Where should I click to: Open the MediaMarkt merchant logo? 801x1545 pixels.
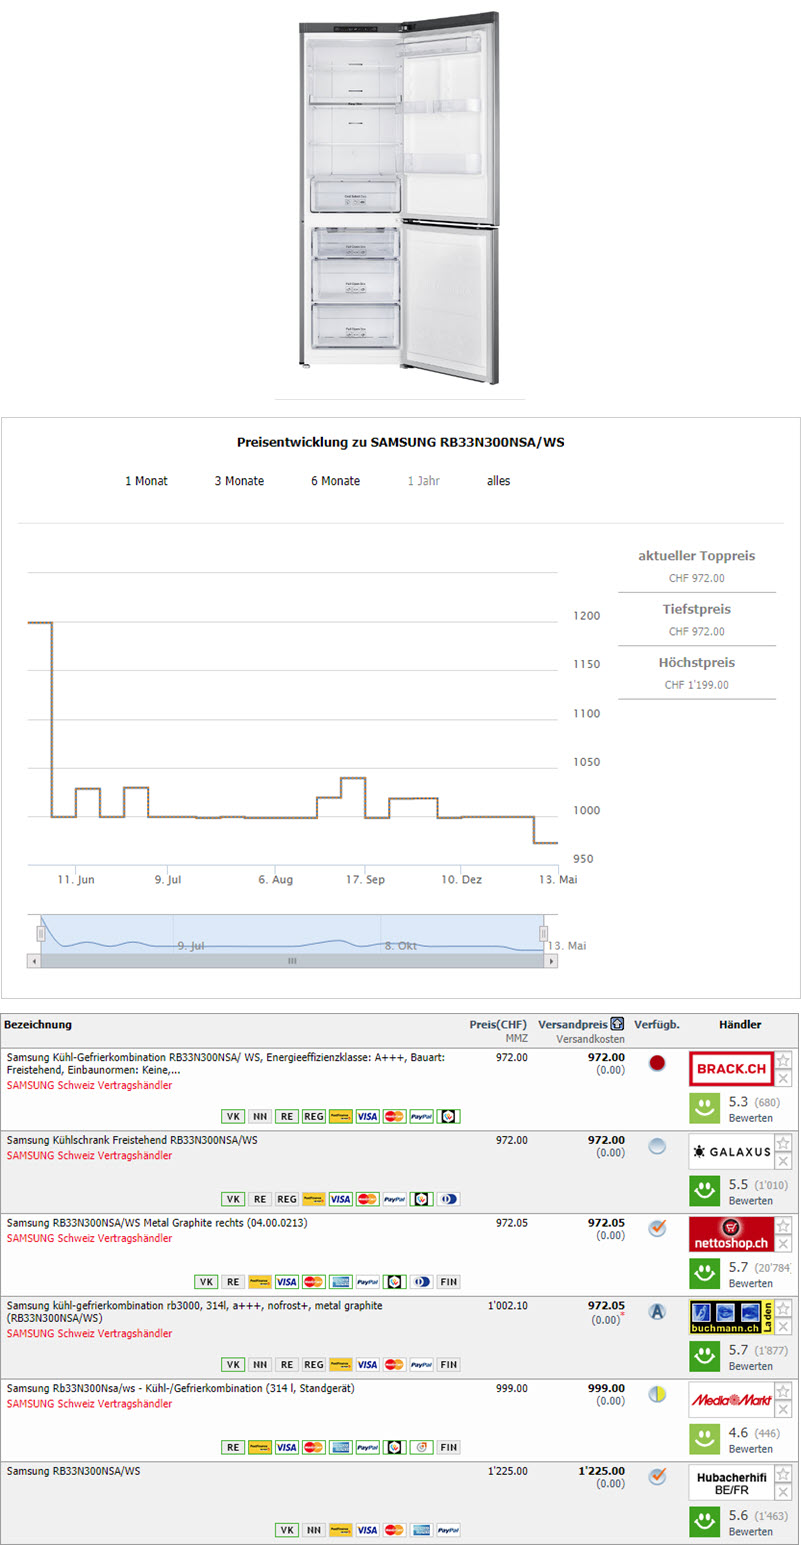pyautogui.click(x=731, y=1401)
